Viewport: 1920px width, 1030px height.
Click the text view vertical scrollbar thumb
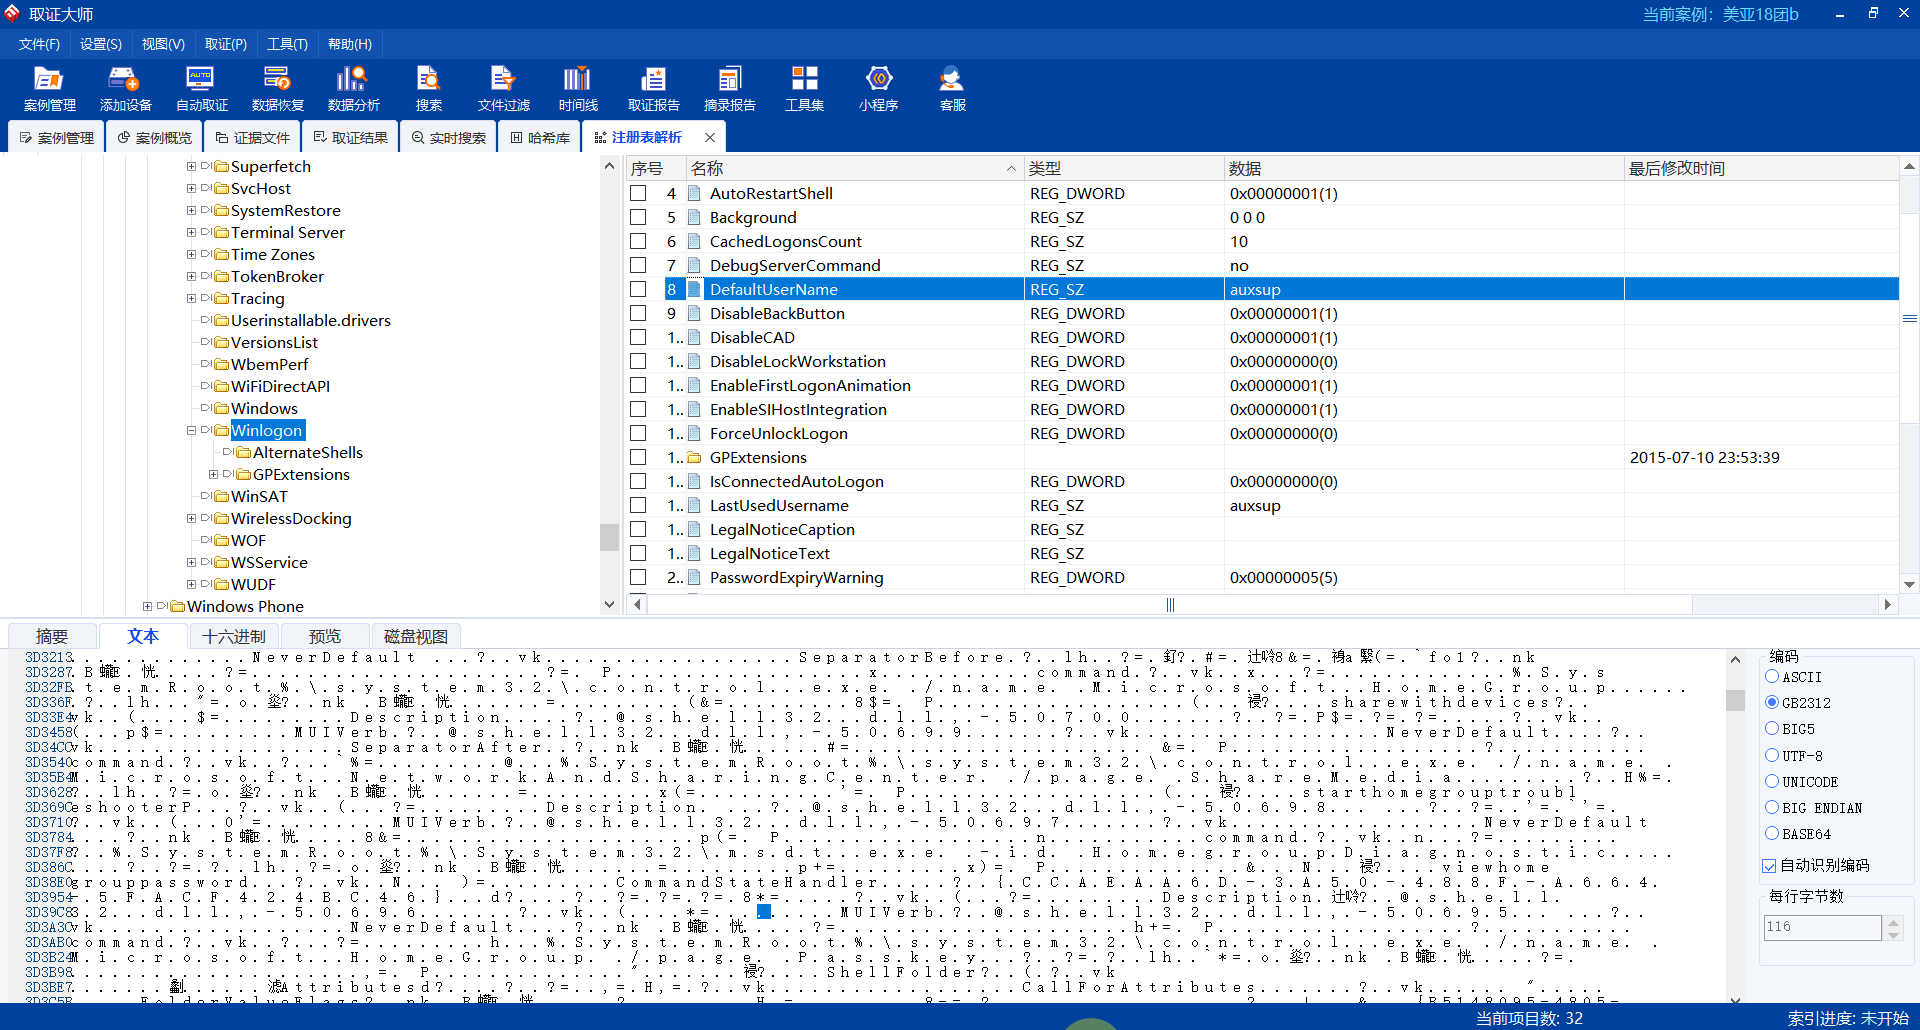(x=1735, y=701)
